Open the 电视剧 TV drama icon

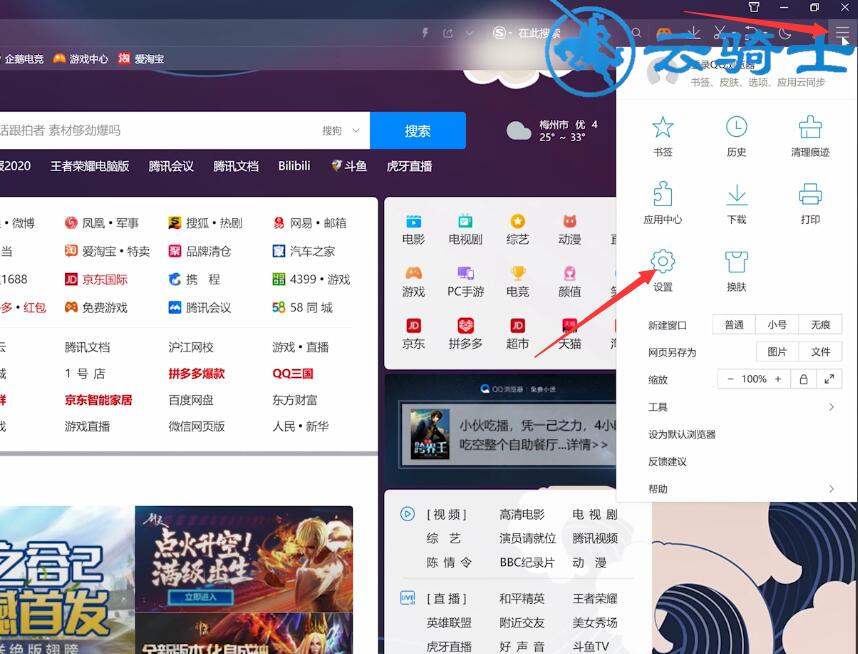[465, 221]
